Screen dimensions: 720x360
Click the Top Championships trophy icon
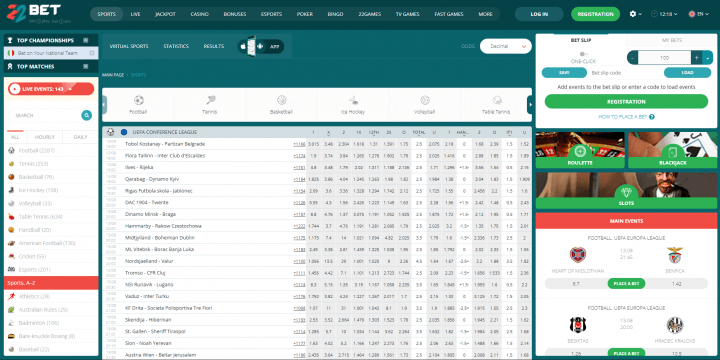click(10, 40)
